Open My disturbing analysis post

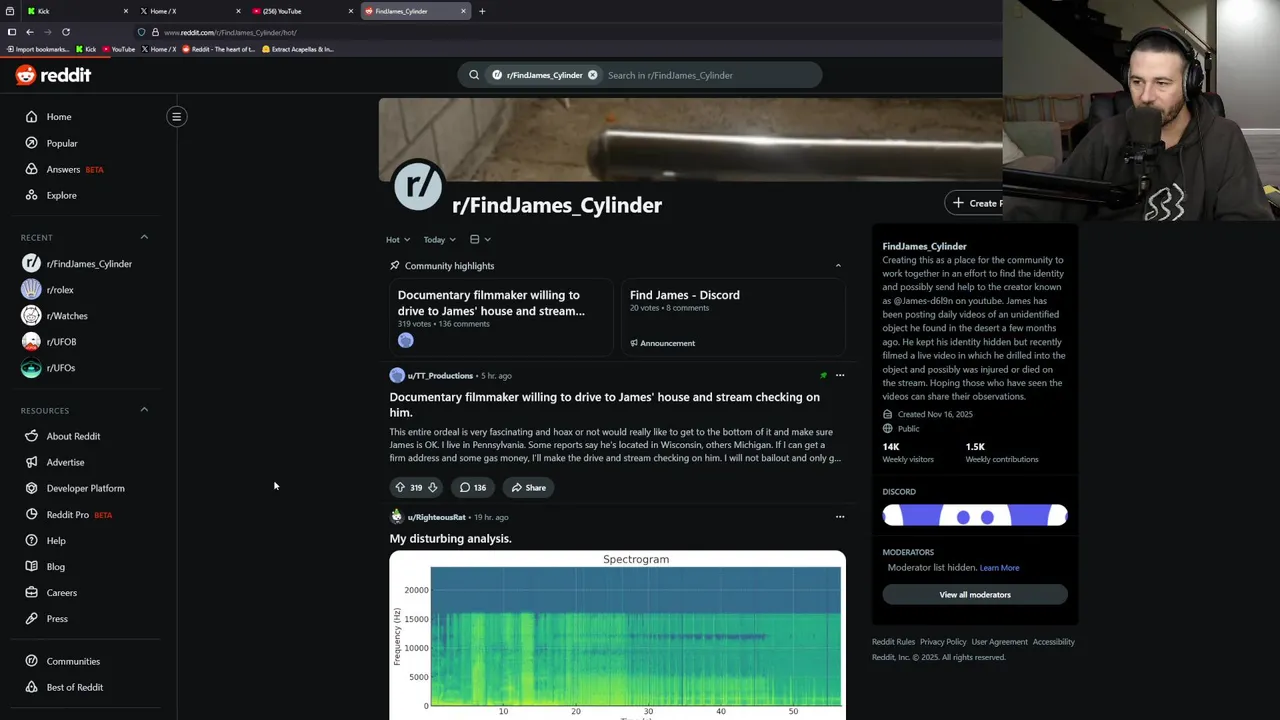tap(450, 539)
